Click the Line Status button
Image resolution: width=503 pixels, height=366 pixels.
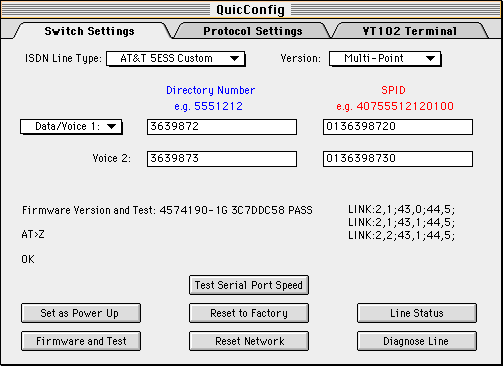417,313
